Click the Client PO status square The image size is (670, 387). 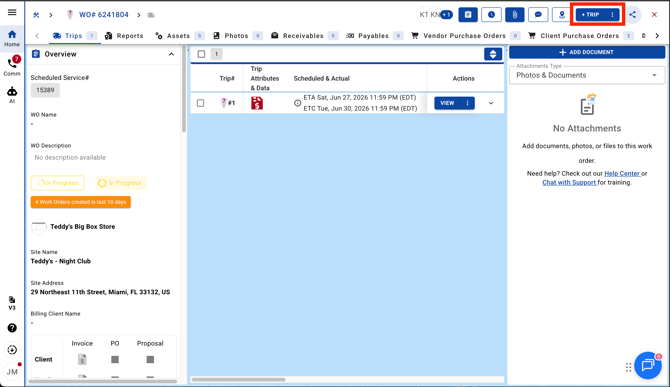click(x=115, y=360)
